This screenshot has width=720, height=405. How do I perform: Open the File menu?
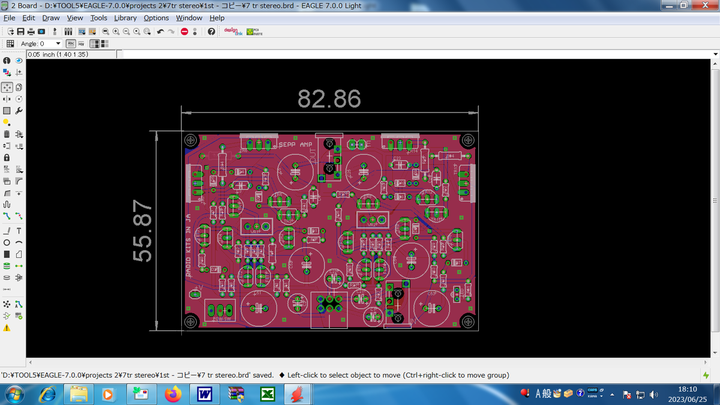pos(9,18)
